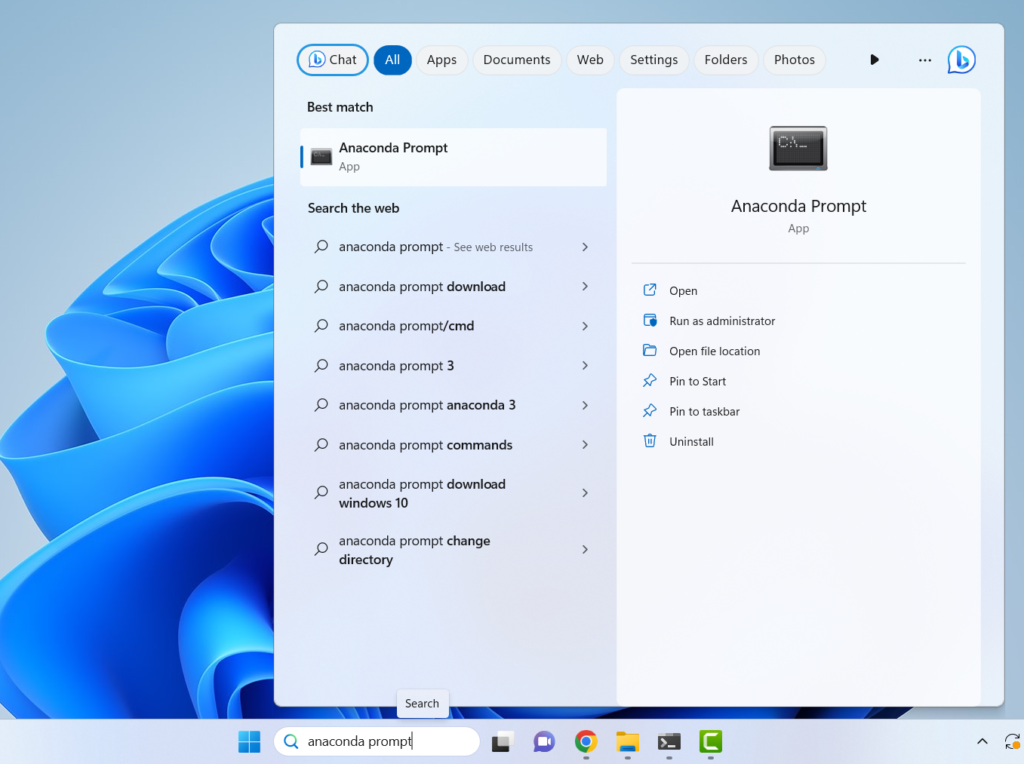
Task: Switch to the Documents filter tab
Action: (x=517, y=60)
